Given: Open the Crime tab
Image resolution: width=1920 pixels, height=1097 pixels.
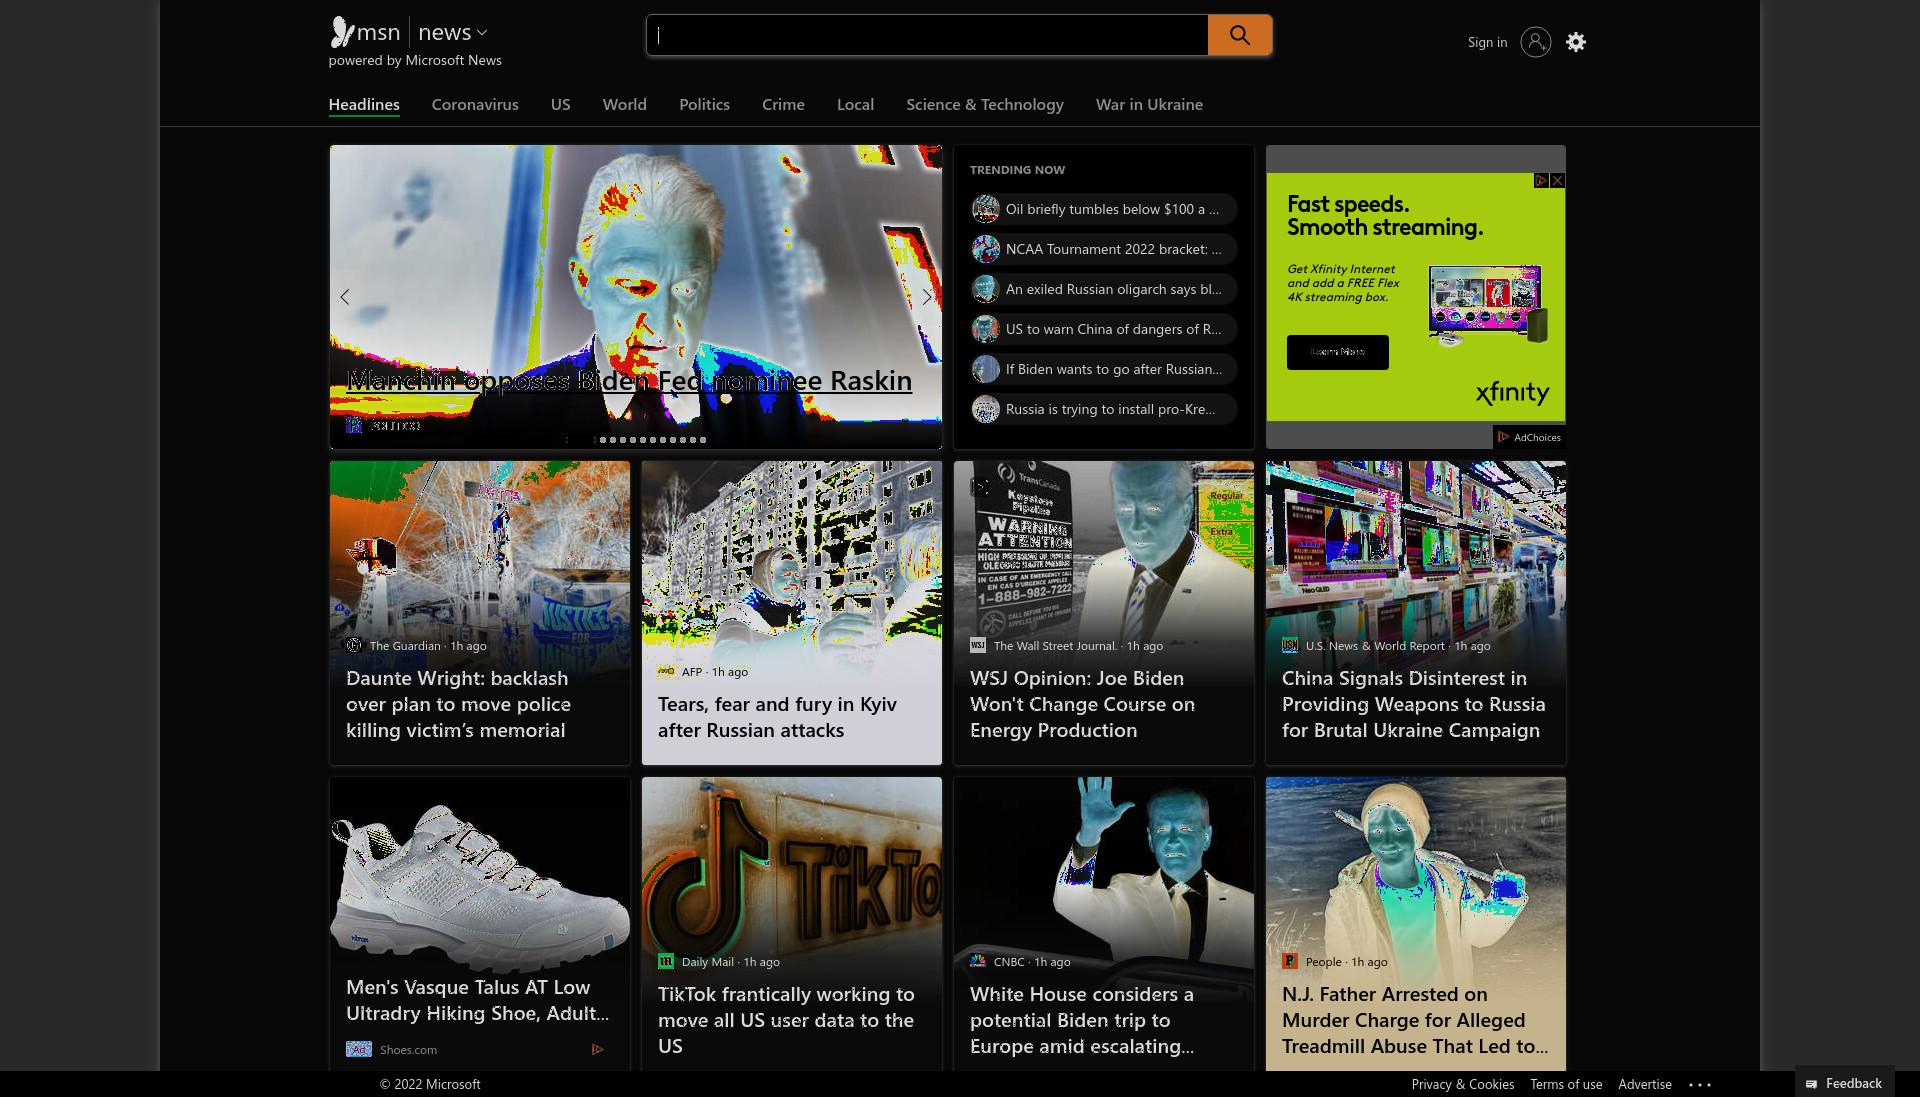Looking at the screenshot, I should click(783, 105).
